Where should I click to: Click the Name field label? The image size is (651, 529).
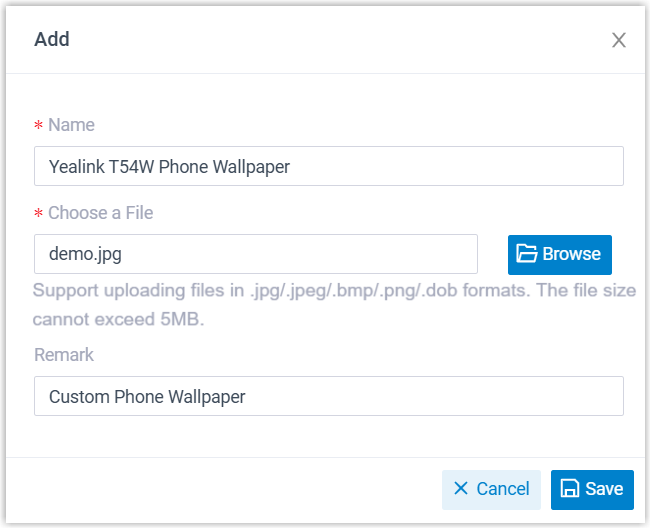coord(71,125)
